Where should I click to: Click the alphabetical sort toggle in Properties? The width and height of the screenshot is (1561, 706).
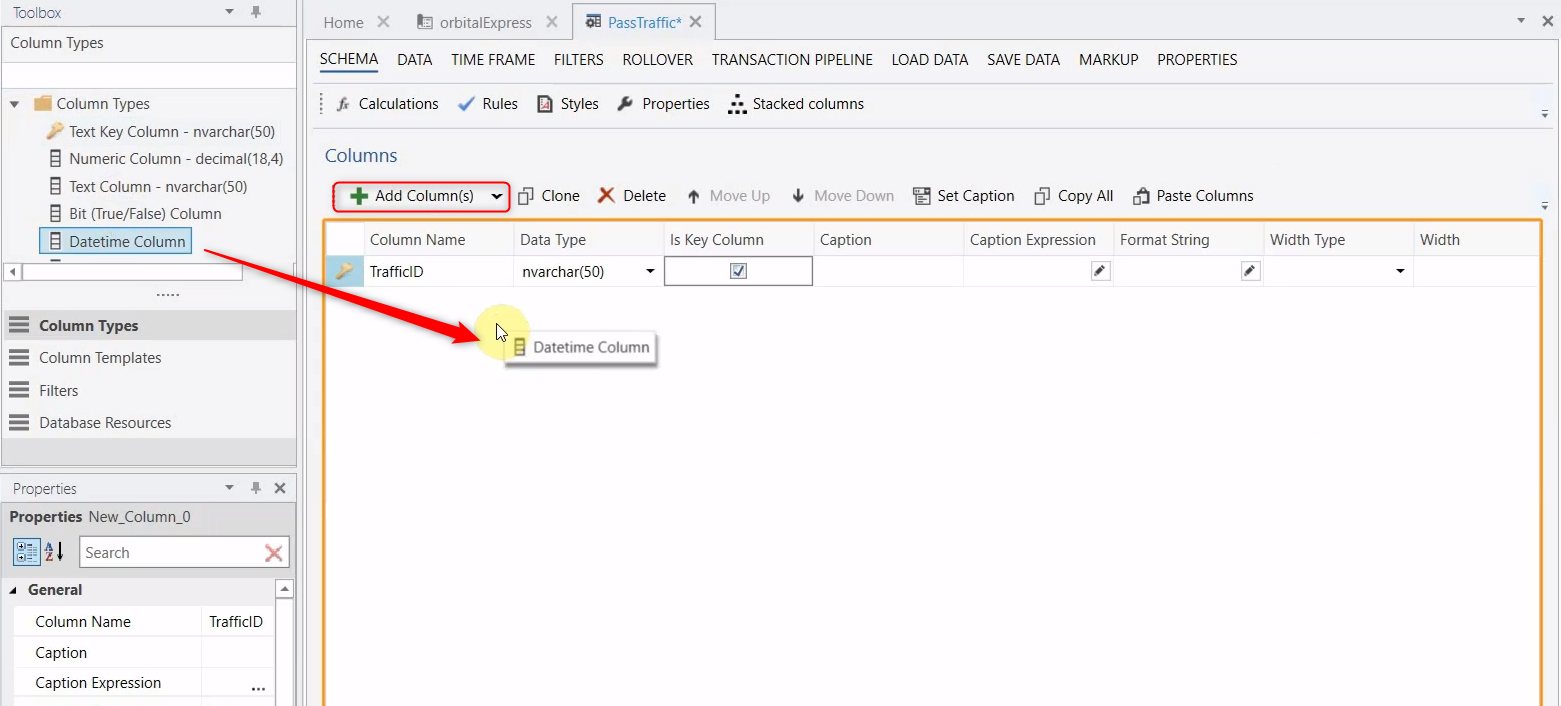(x=52, y=551)
